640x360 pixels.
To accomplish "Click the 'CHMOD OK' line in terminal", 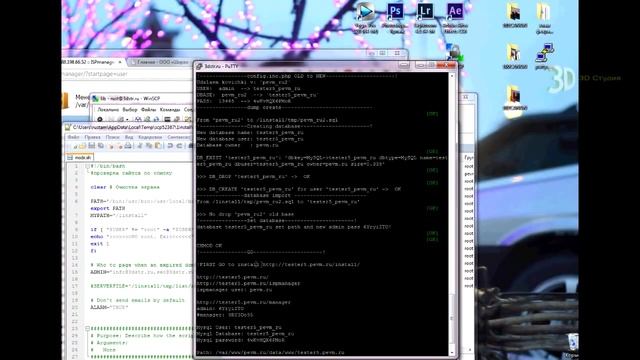I will [x=209, y=246].
